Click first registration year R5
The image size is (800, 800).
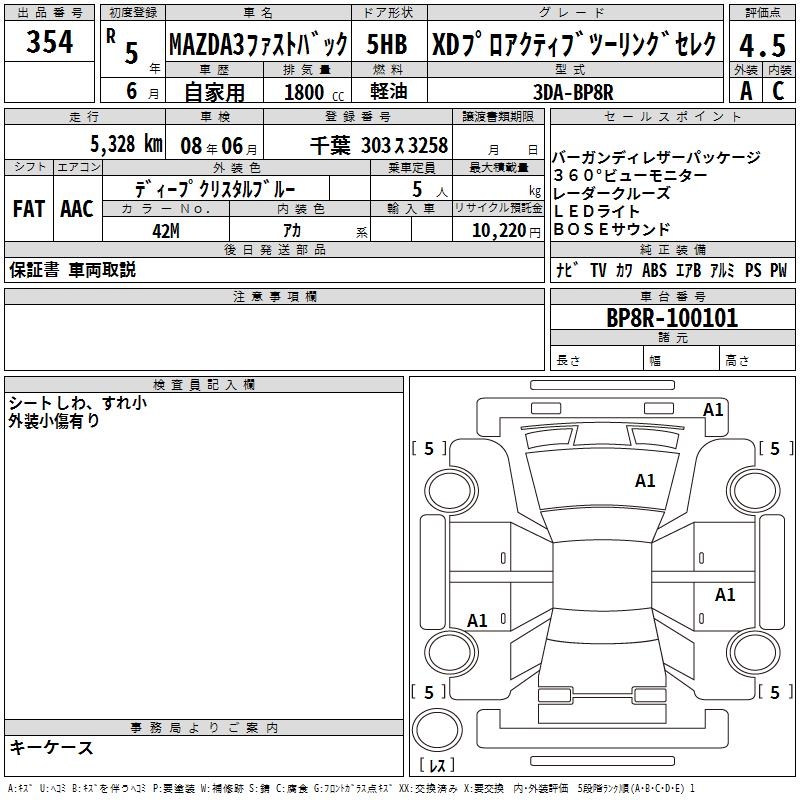click(133, 49)
